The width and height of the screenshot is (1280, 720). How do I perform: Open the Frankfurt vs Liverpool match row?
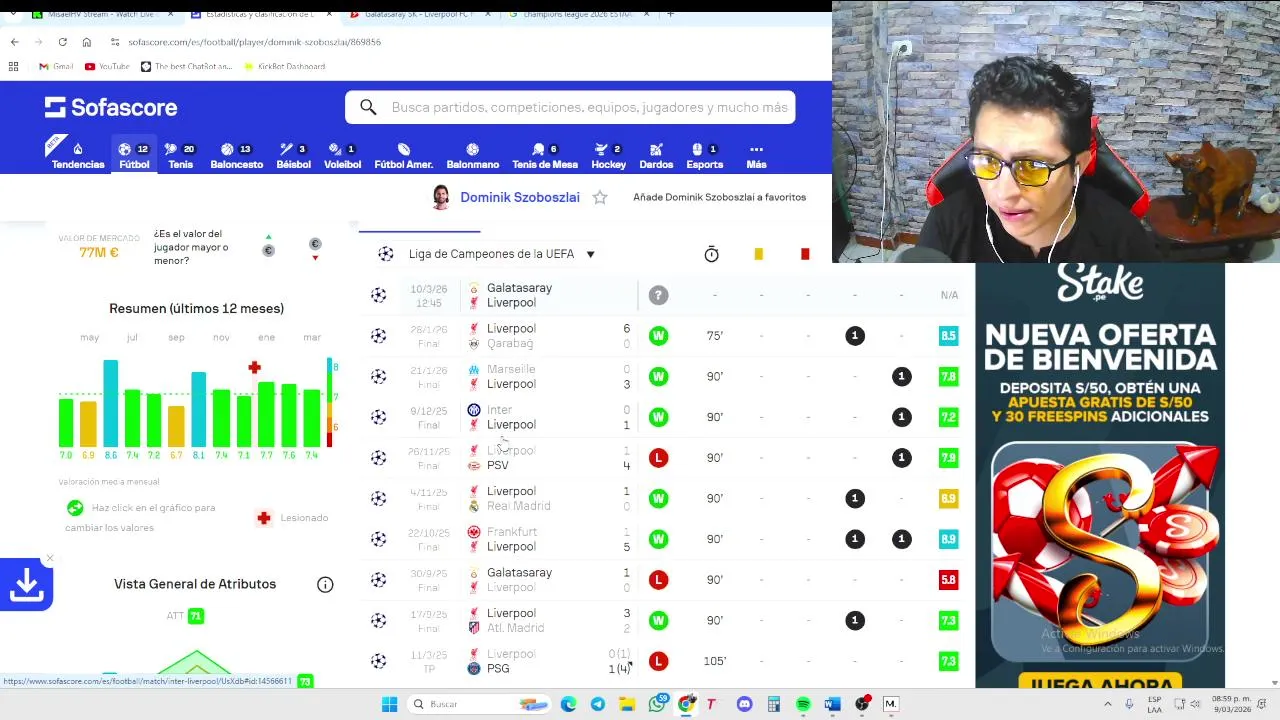664,539
